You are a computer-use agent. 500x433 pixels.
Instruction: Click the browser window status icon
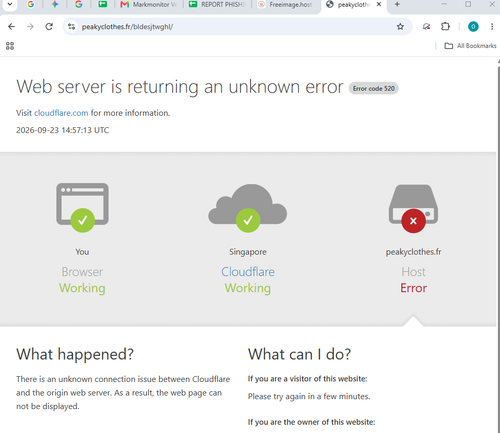(x=82, y=207)
